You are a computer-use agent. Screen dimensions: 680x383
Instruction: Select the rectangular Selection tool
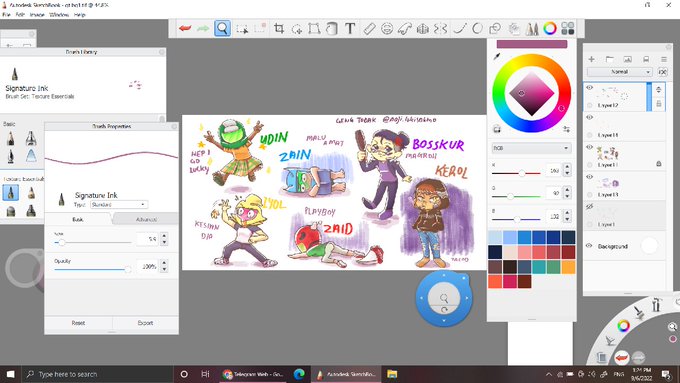tap(242, 29)
